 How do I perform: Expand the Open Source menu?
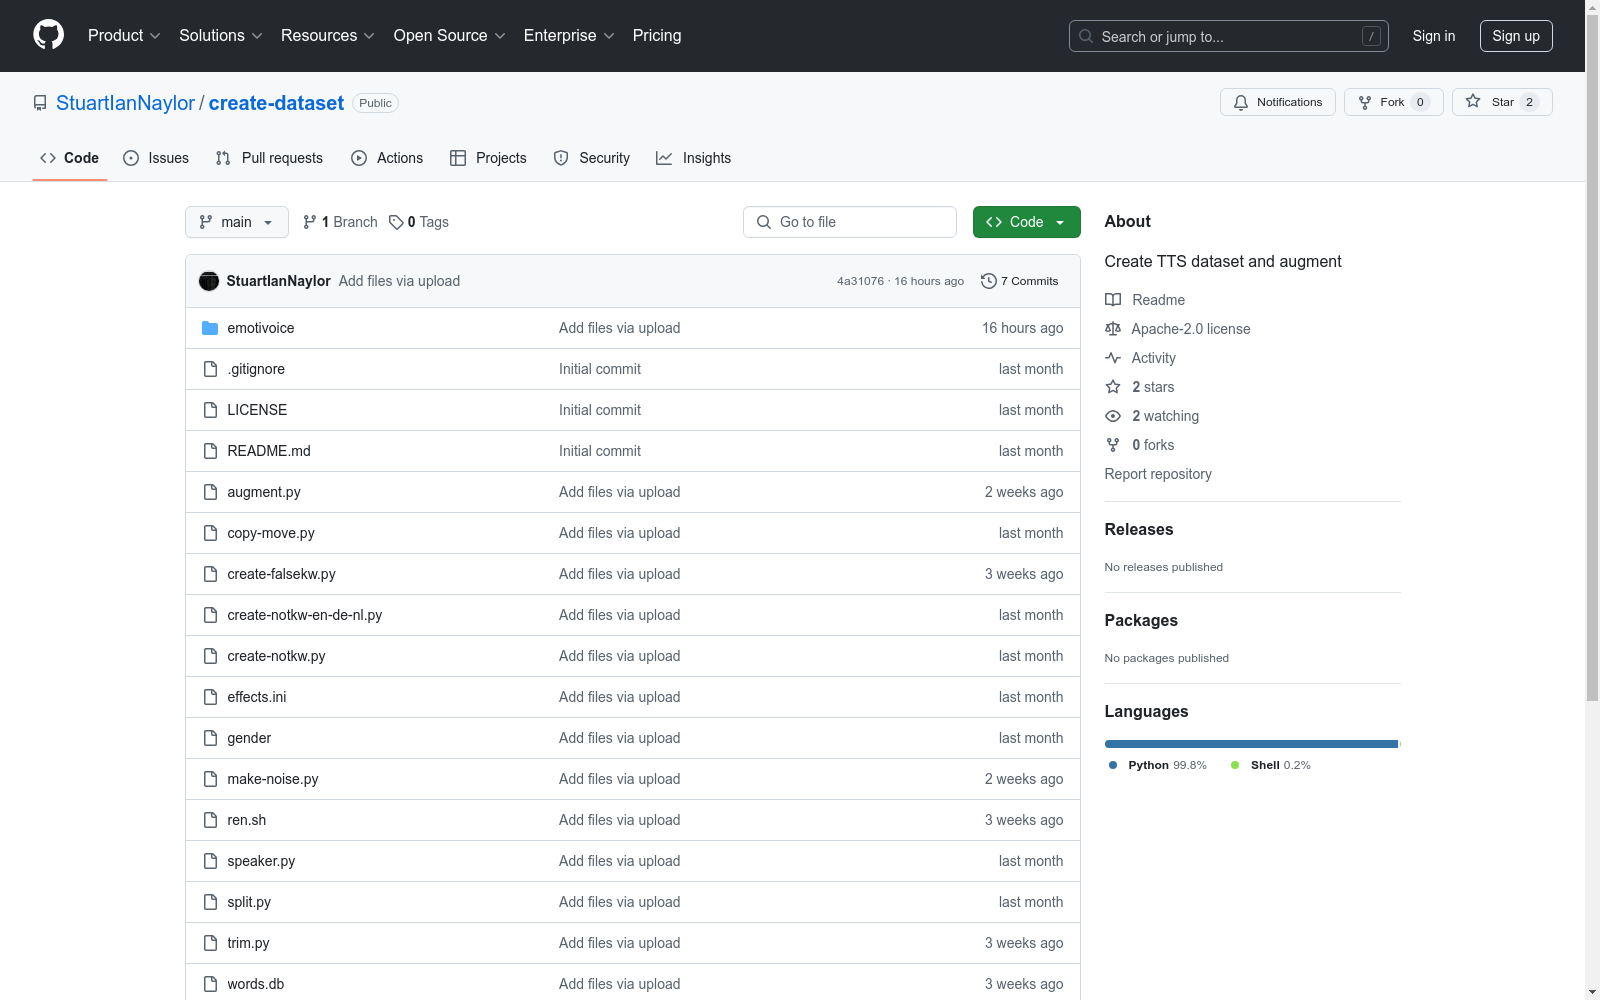pyautogui.click(x=450, y=35)
